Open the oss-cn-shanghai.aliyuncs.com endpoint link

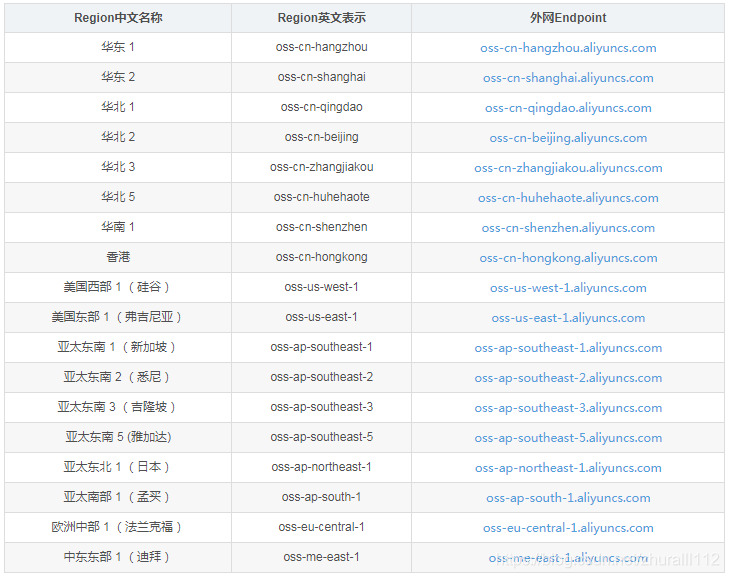(568, 78)
